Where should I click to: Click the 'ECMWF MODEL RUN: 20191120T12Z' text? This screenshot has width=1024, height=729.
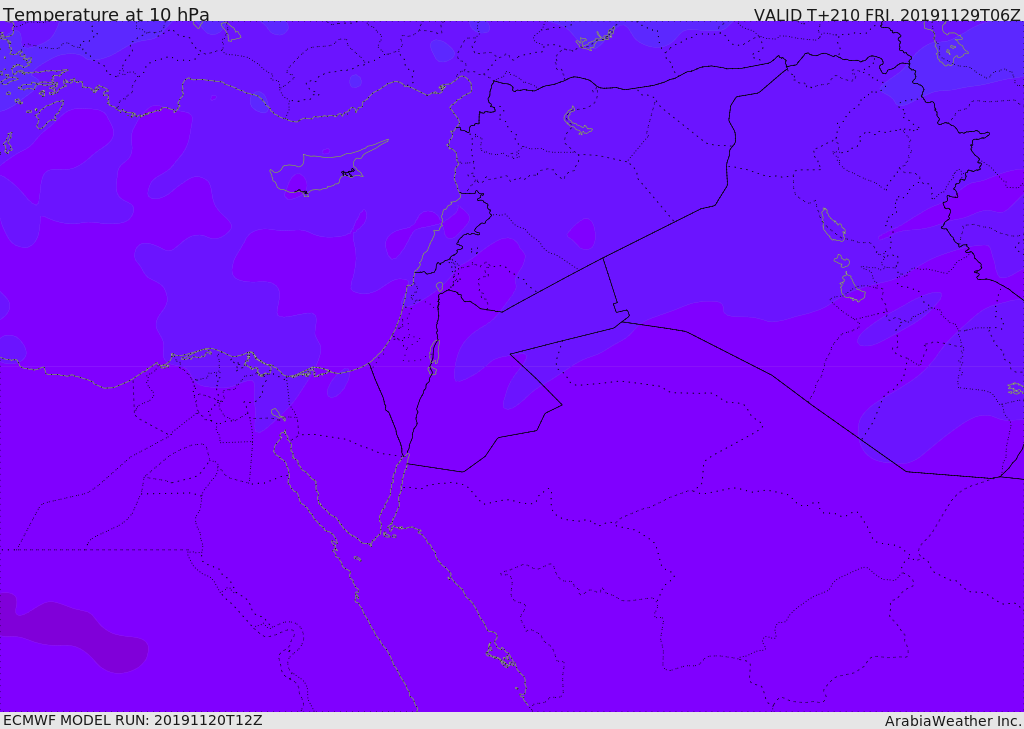(x=133, y=720)
